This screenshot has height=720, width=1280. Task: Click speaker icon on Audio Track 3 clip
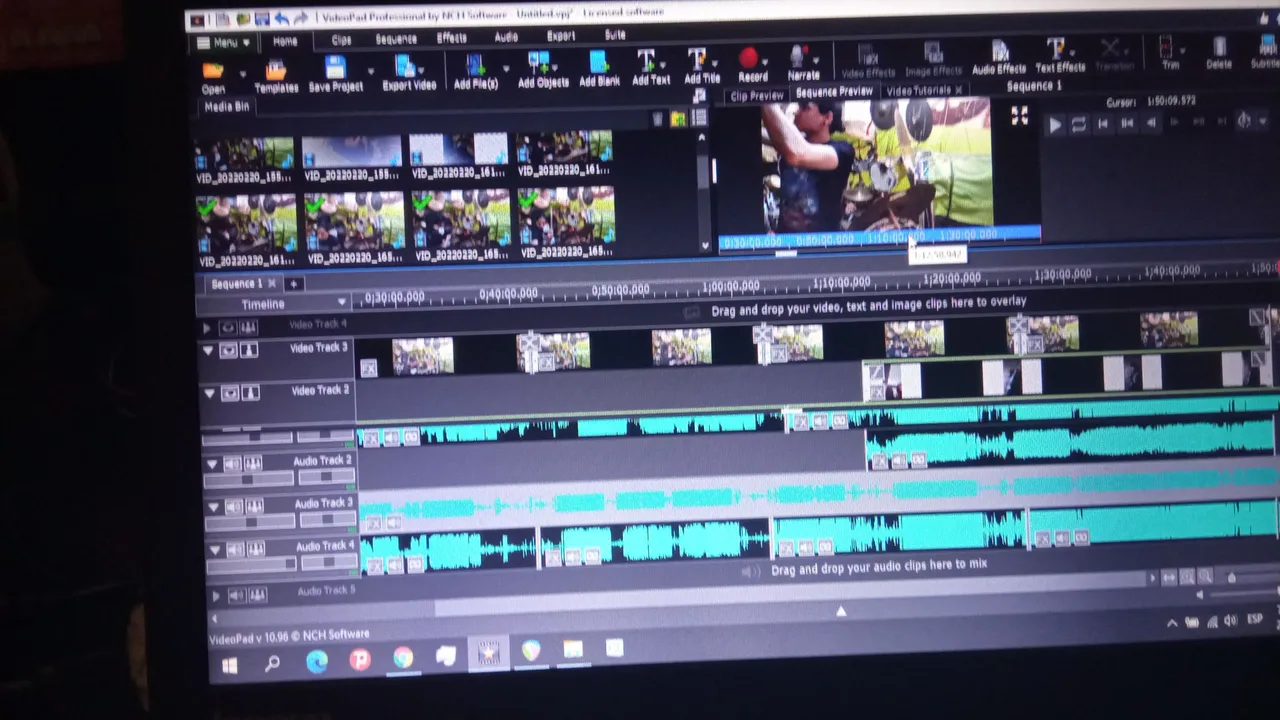(x=393, y=523)
